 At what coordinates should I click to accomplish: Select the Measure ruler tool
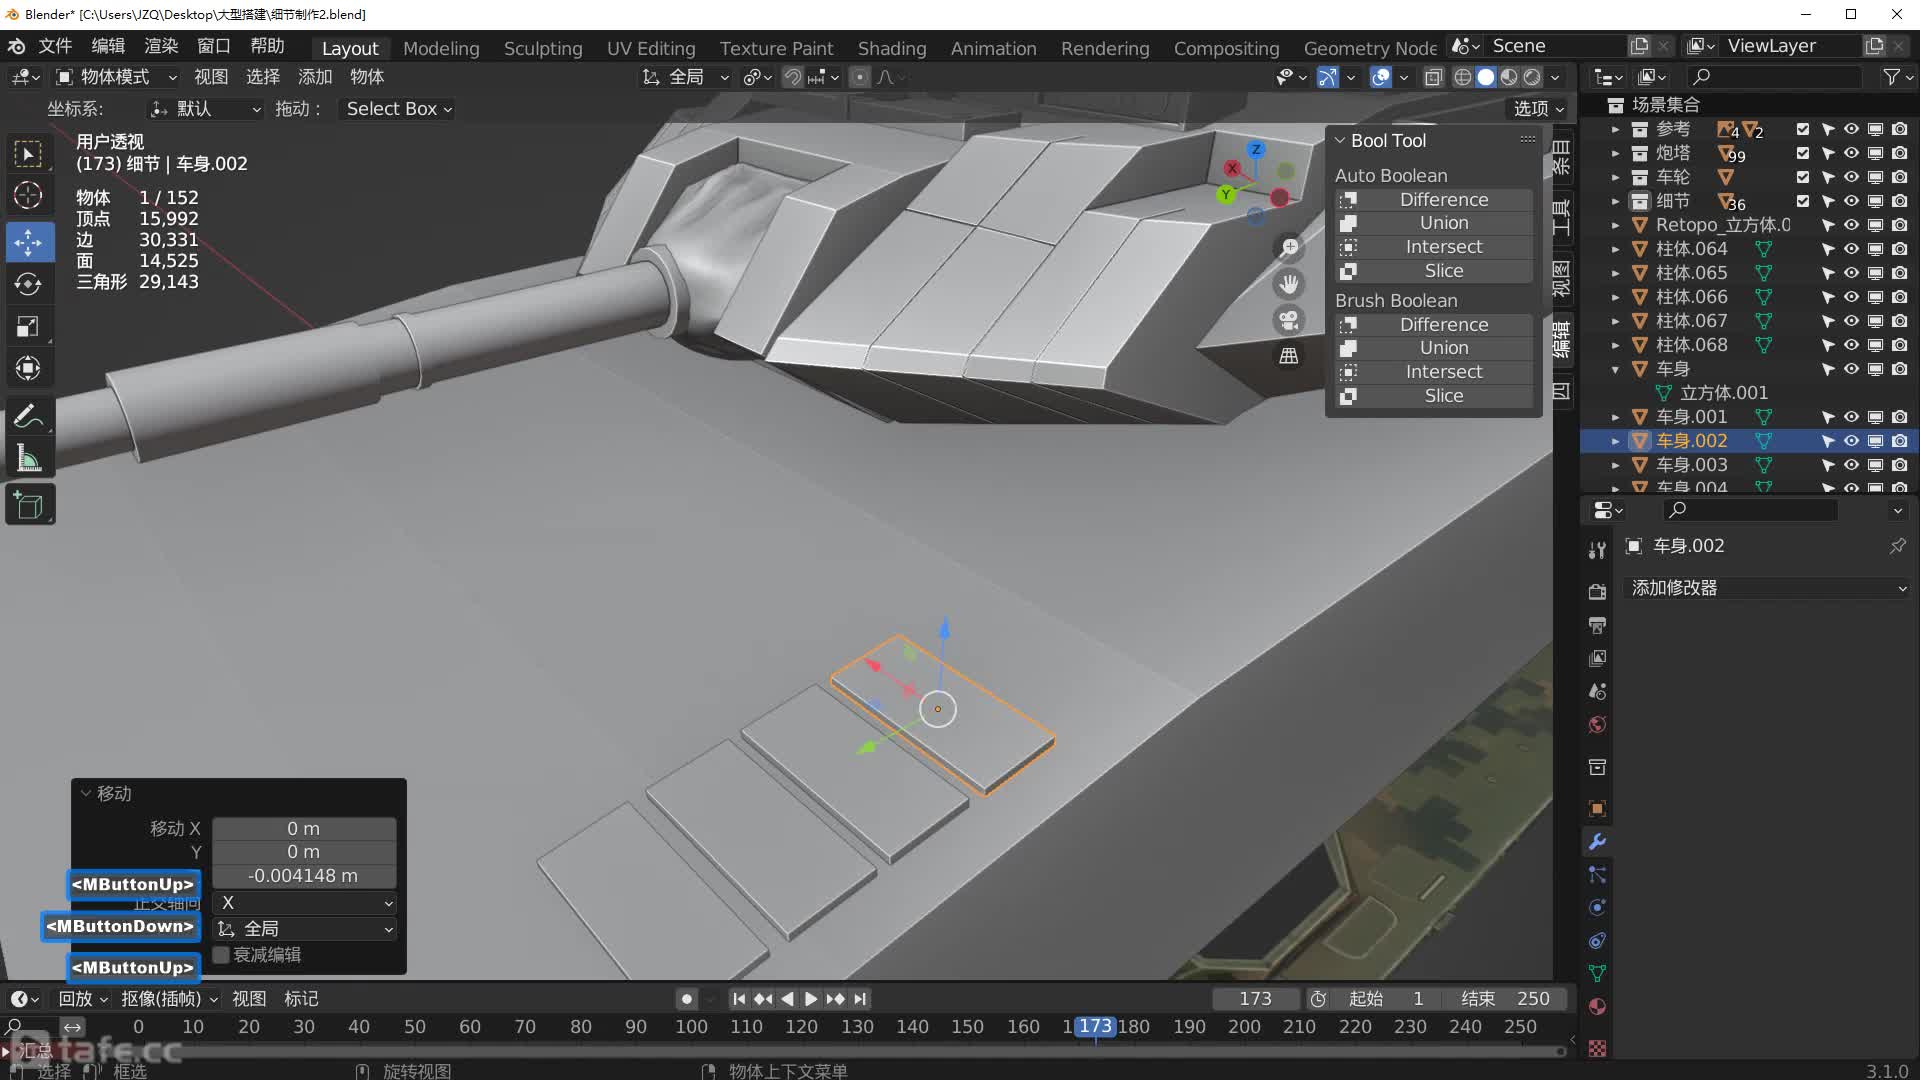28,459
